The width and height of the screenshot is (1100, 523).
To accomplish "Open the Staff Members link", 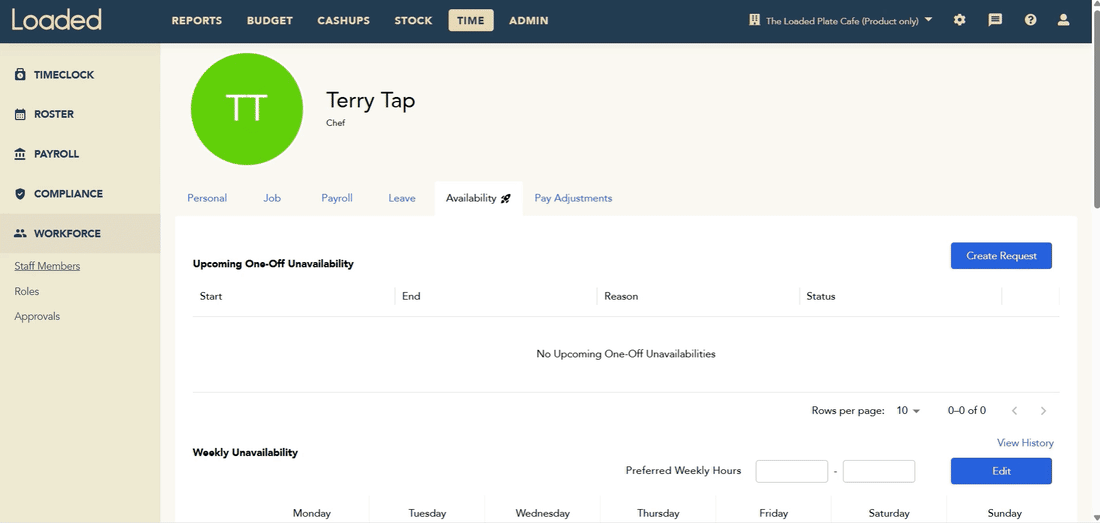I will [x=47, y=266].
